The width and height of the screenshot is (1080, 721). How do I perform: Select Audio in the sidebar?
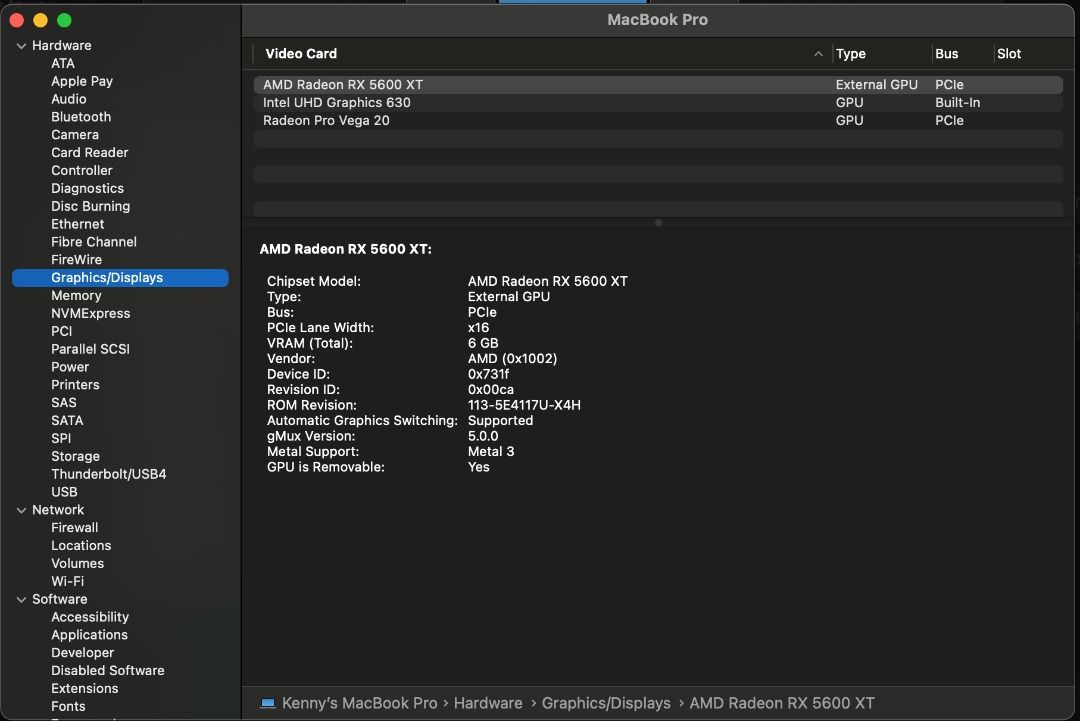[69, 99]
